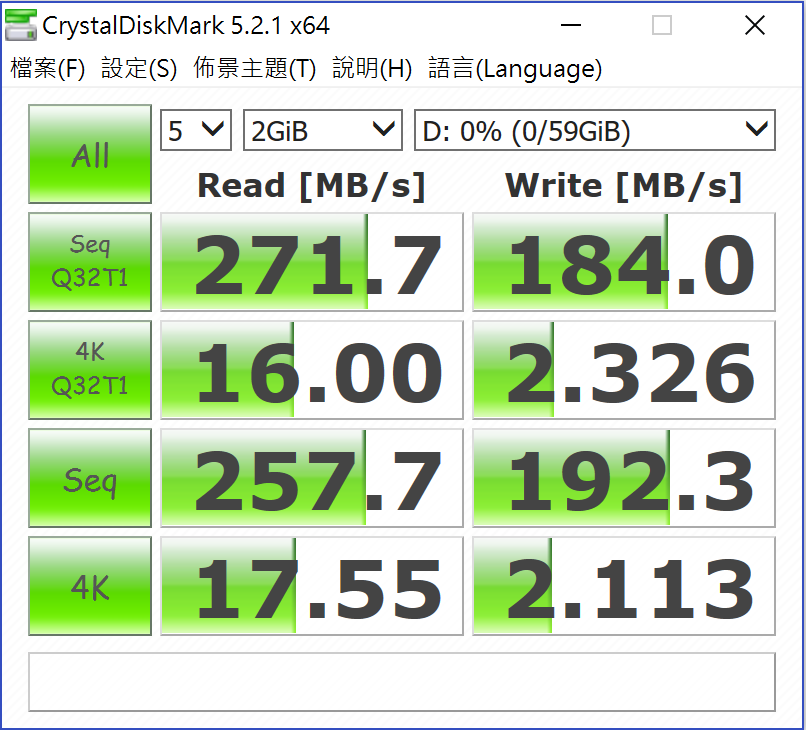806x730 pixels.
Task: Click the 4K Q32T1 write value 2.326
Action: 624,370
